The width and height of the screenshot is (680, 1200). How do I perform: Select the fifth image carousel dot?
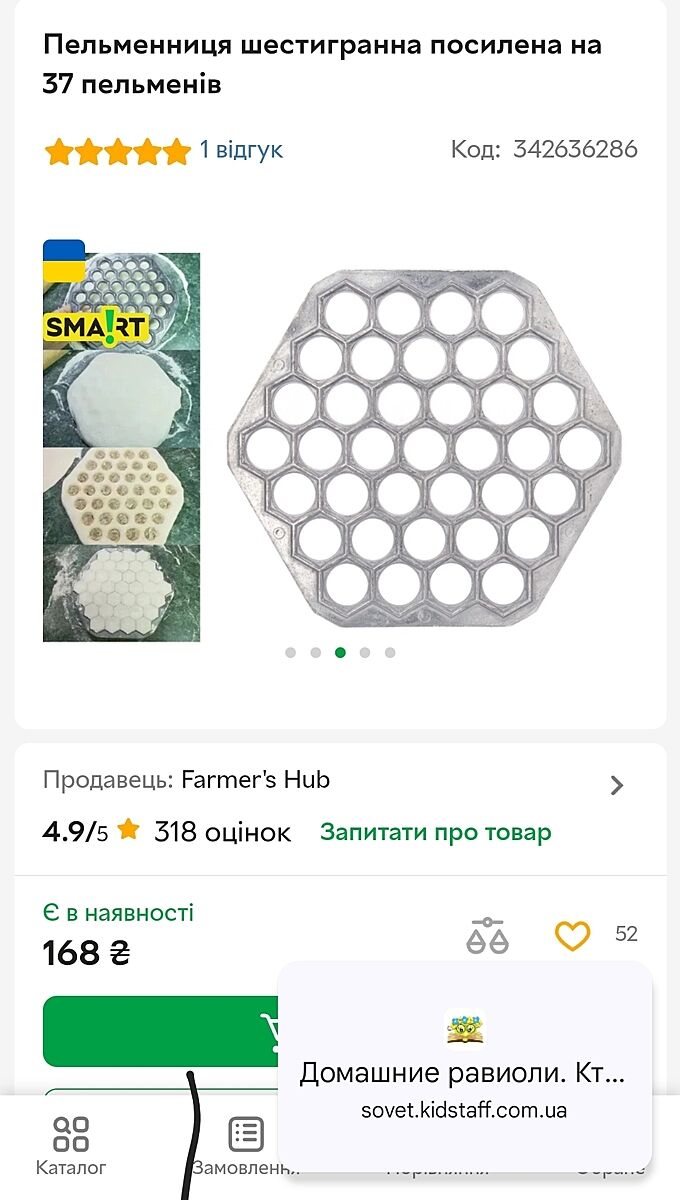coord(390,652)
